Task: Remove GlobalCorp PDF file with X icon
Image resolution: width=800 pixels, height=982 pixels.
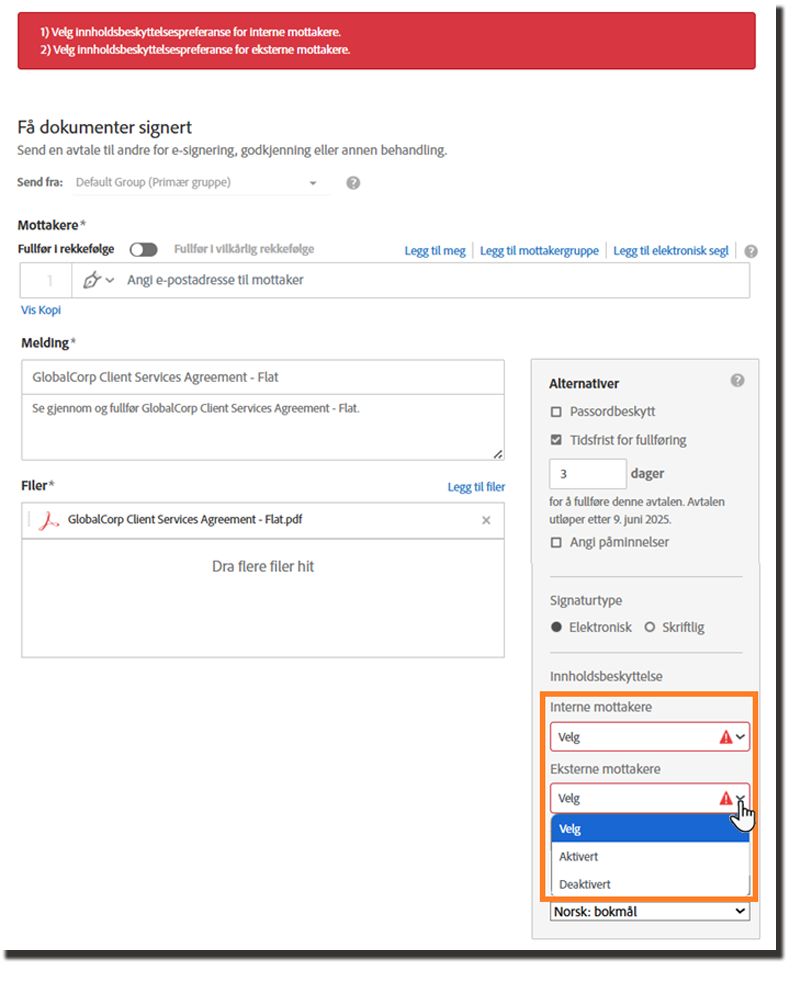Action: pyautogui.click(x=486, y=520)
